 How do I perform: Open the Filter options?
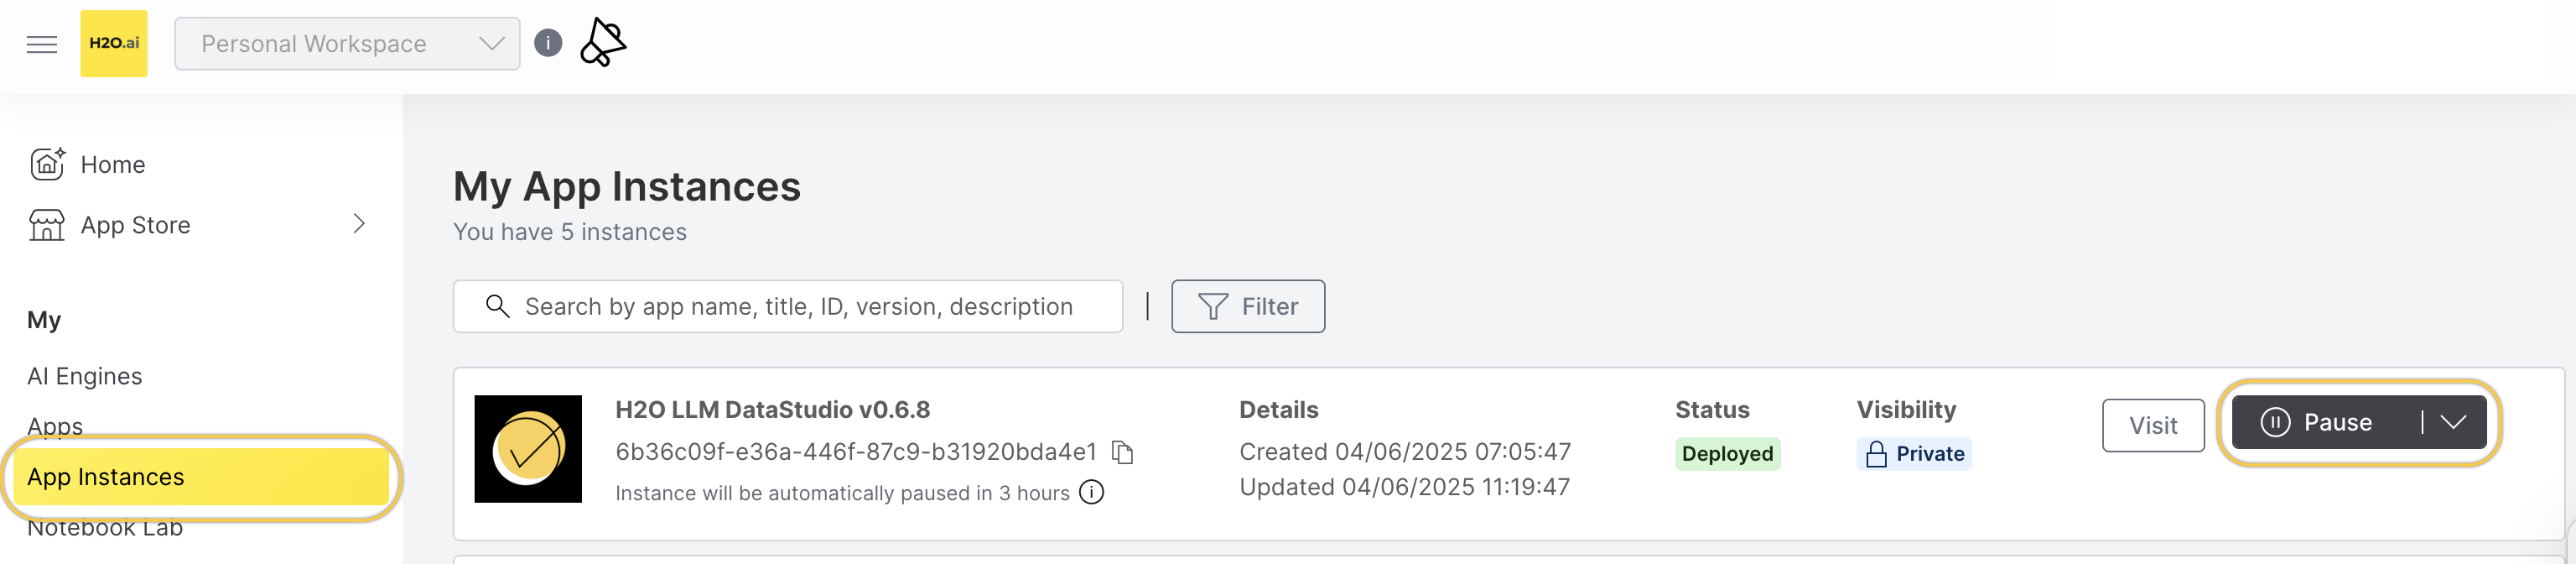pyautogui.click(x=1248, y=306)
